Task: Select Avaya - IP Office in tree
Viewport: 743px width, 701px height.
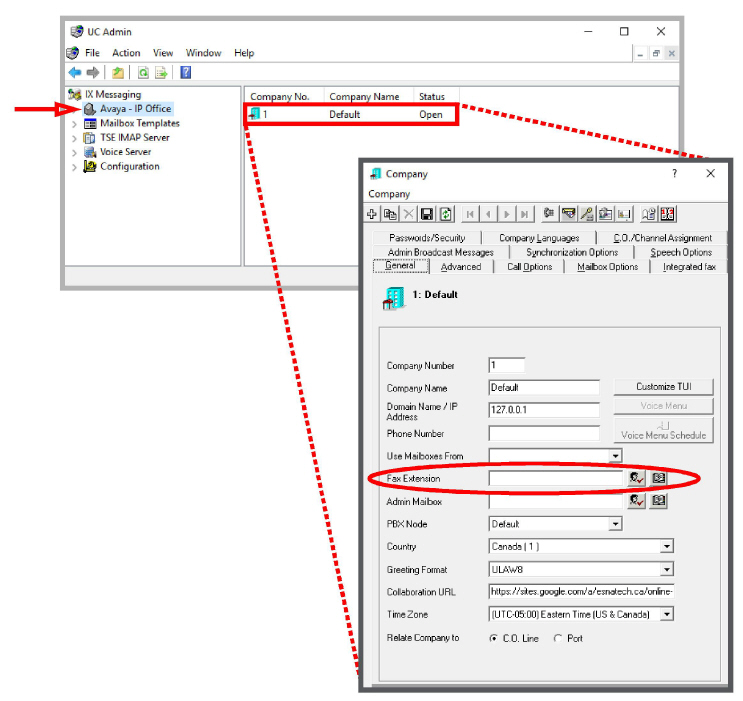Action: coord(136,109)
